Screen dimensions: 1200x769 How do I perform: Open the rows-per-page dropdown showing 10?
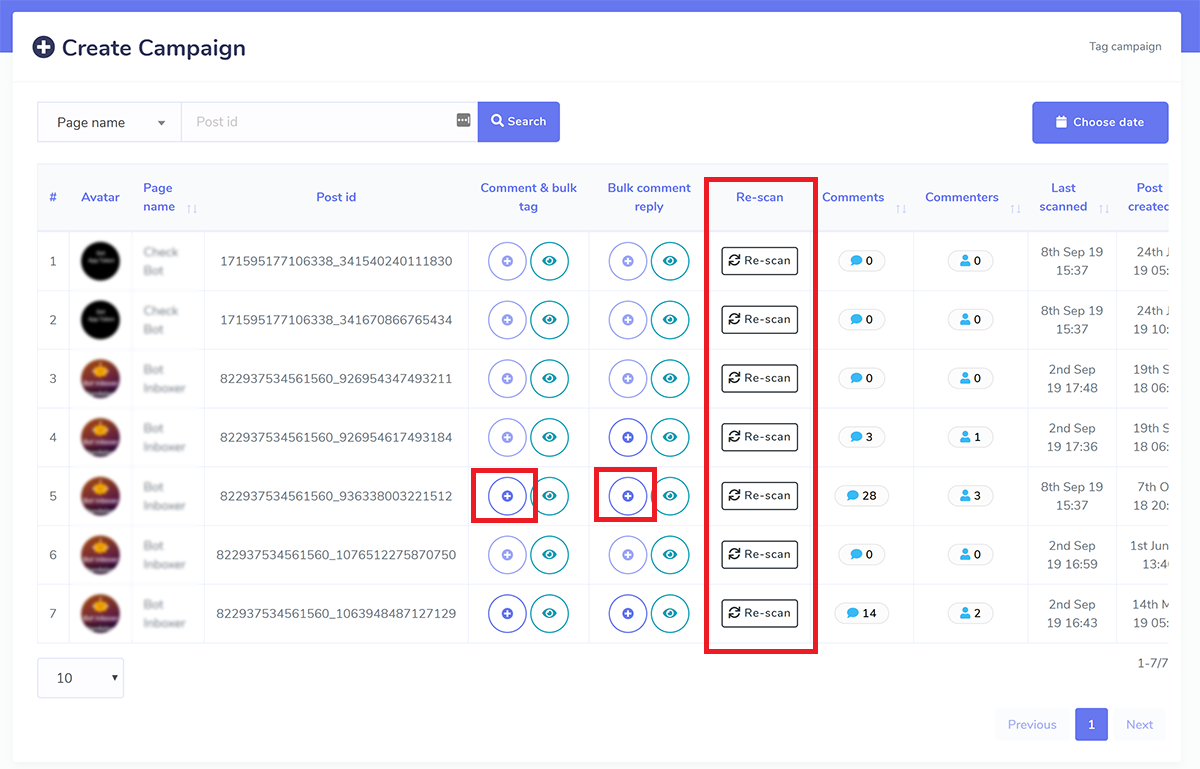80,677
